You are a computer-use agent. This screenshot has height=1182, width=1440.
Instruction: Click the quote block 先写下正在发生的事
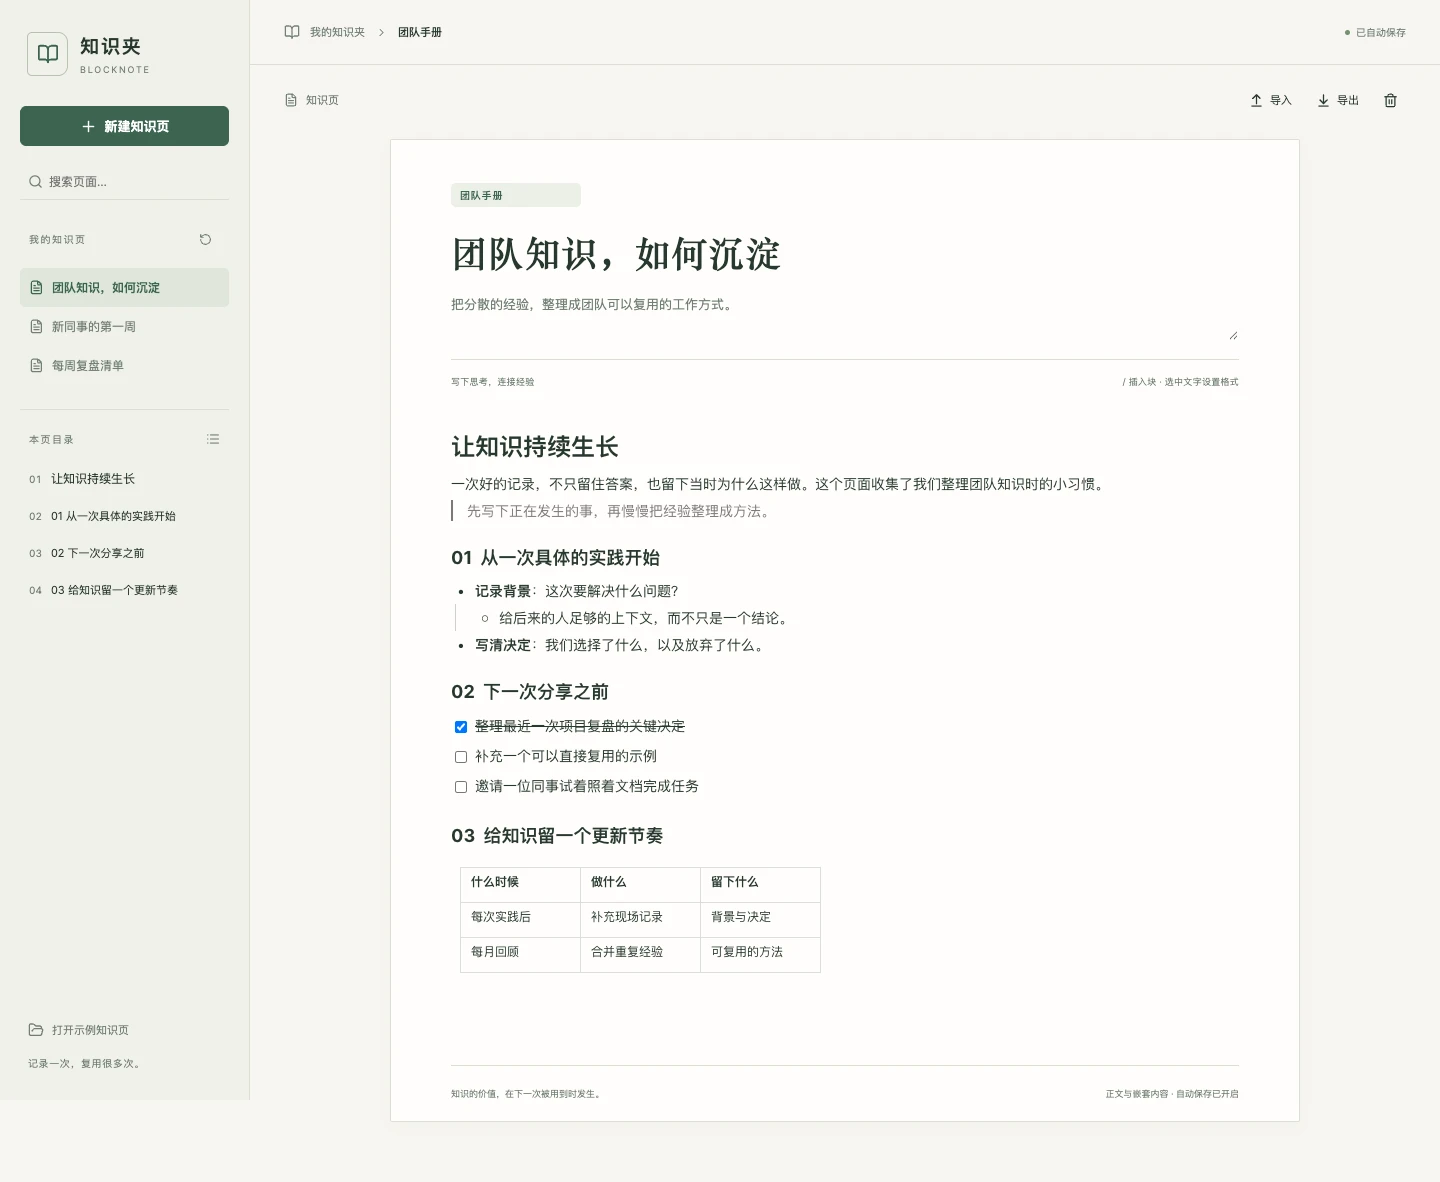619,511
